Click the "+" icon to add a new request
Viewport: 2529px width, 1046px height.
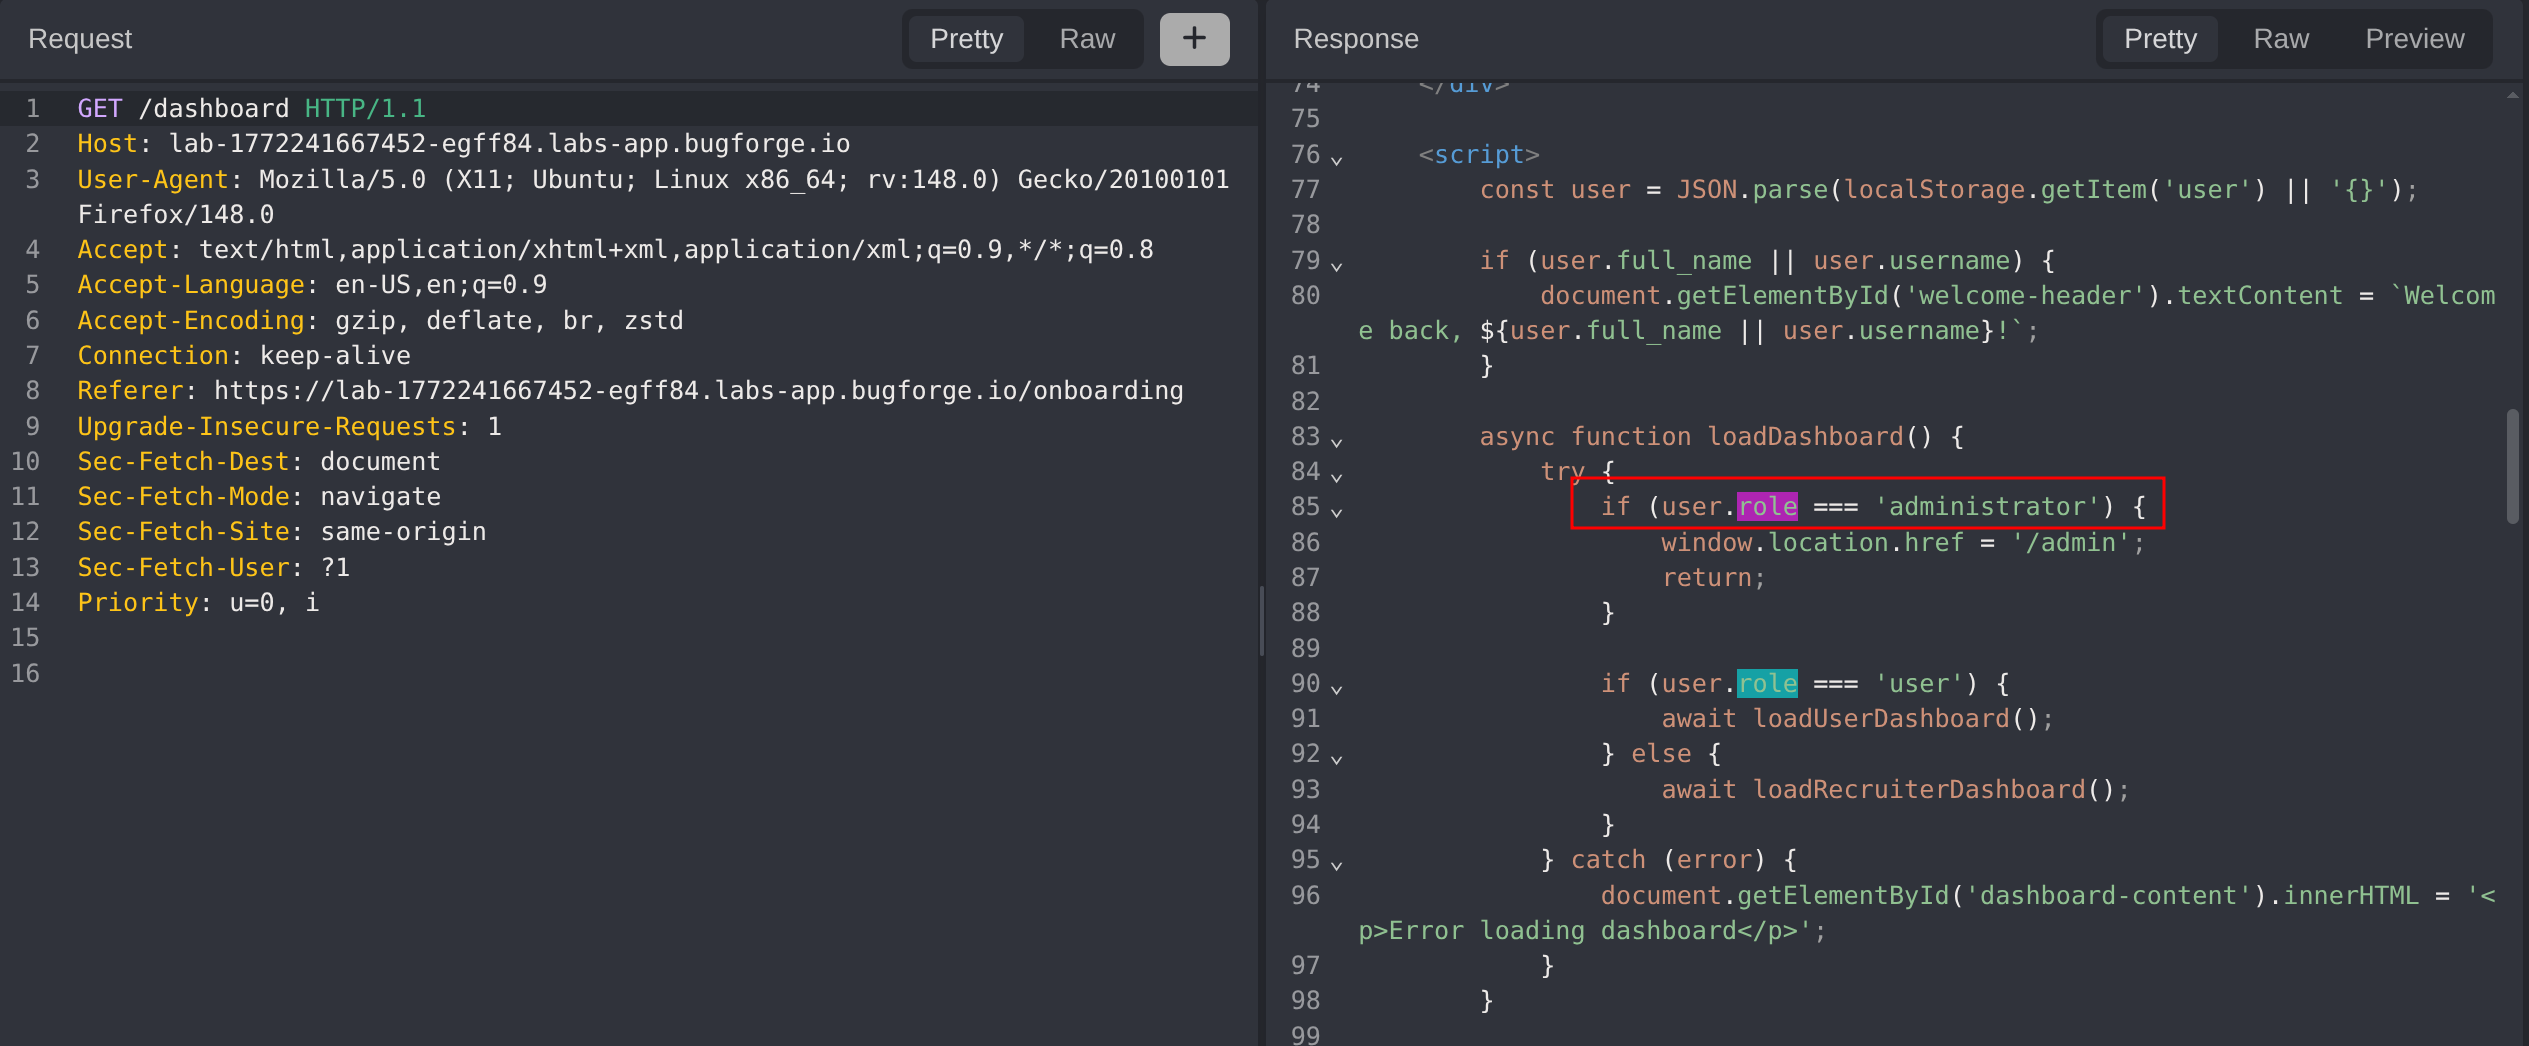coord(1194,39)
